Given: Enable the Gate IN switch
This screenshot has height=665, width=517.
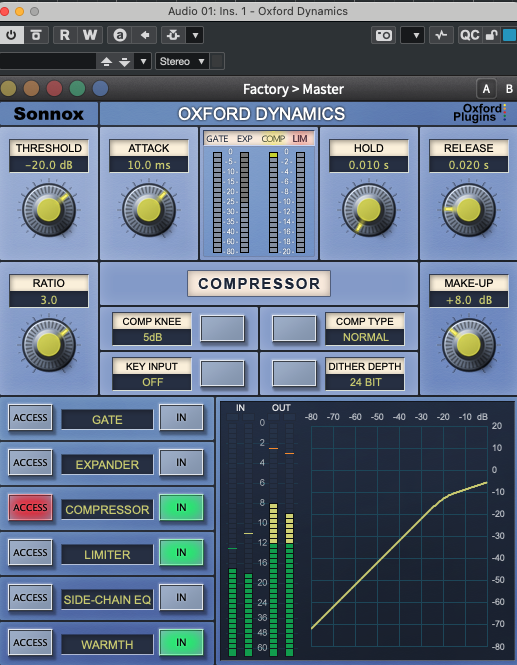Looking at the screenshot, I should (x=181, y=418).
